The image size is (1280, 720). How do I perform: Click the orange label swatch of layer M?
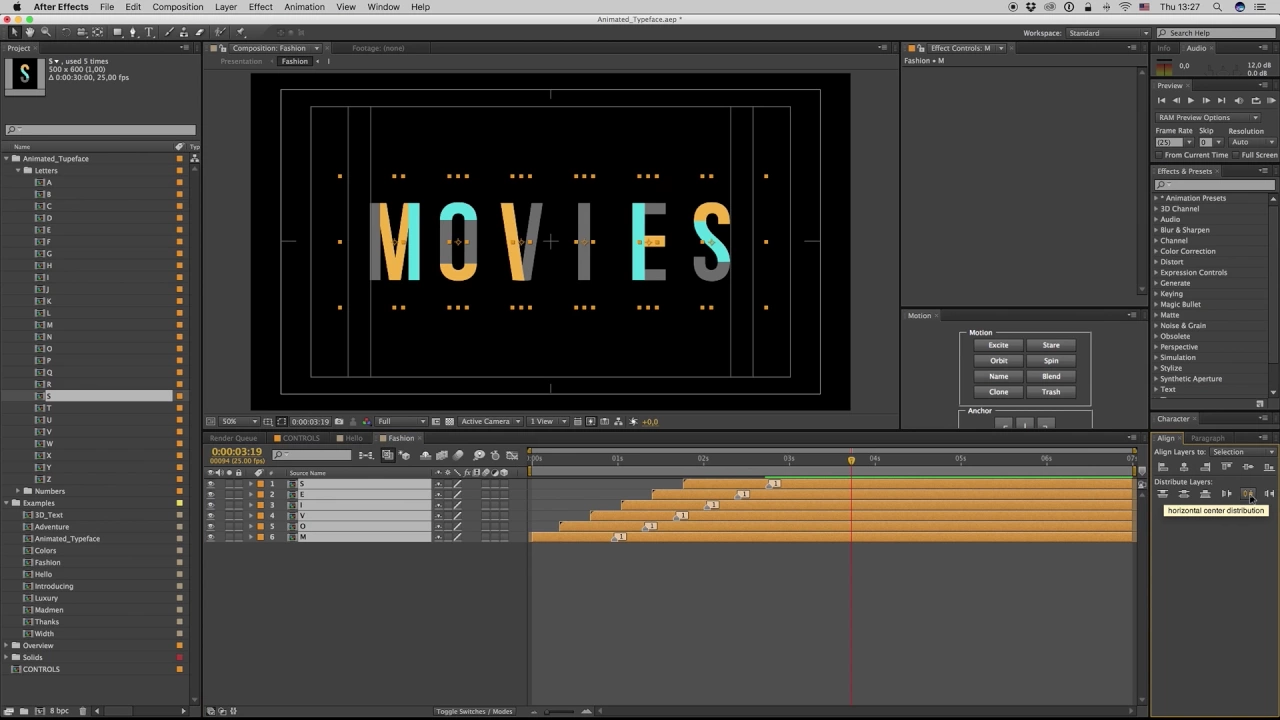pos(260,538)
